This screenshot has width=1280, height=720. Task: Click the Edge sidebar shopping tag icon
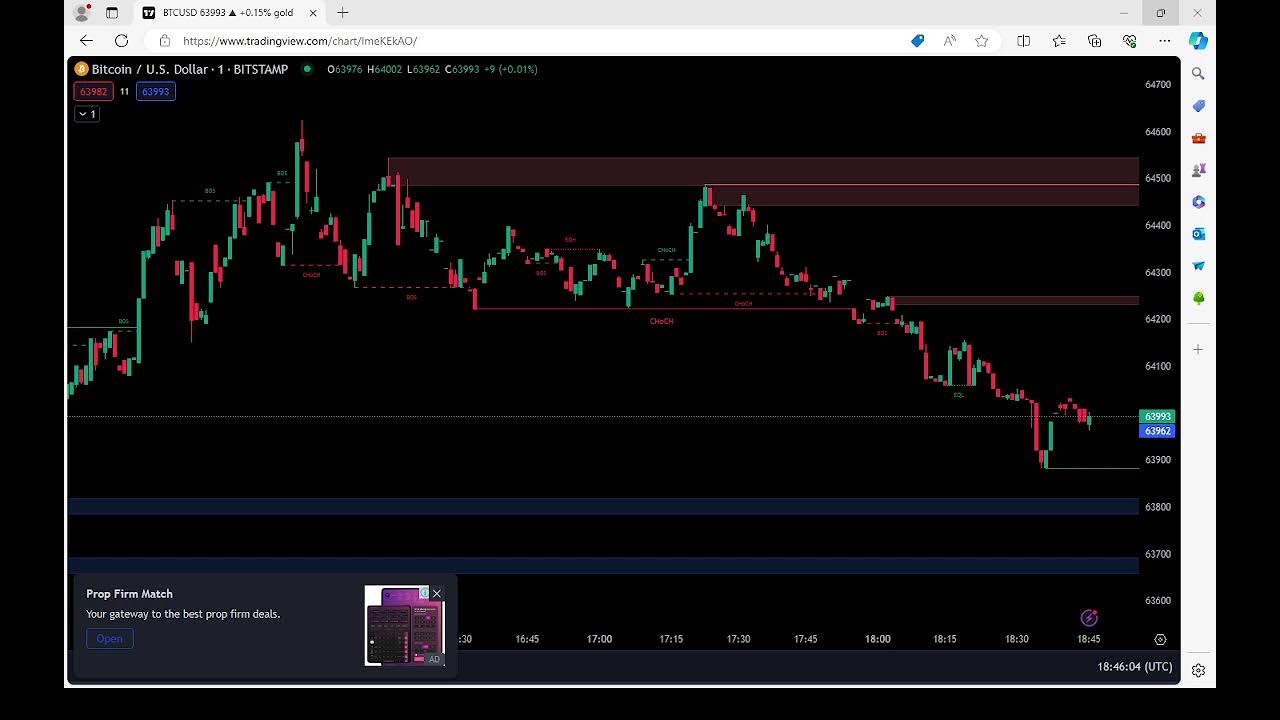pyautogui.click(x=1198, y=106)
